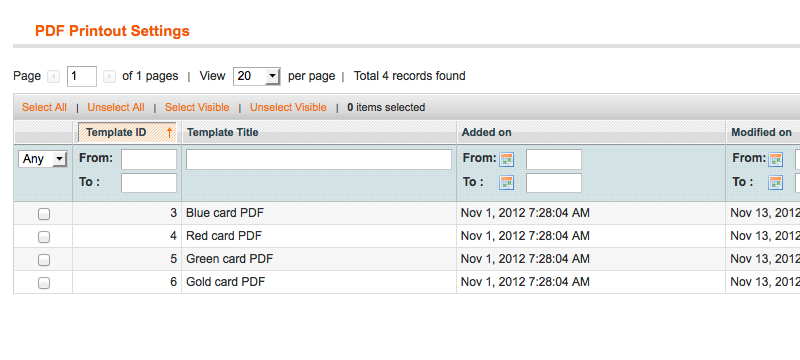The image size is (800, 360).
Task: Open the Added on To calendar icon
Action: pos(507,183)
